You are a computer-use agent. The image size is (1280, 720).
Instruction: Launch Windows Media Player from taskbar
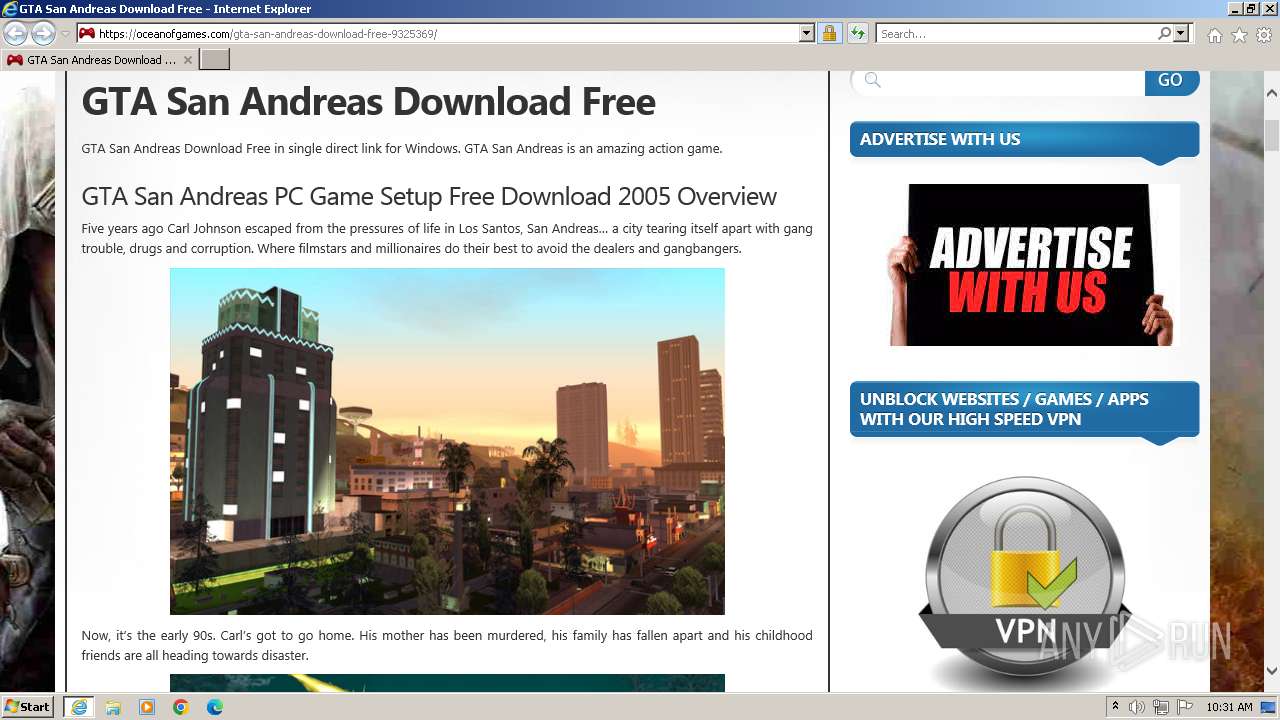pos(147,707)
